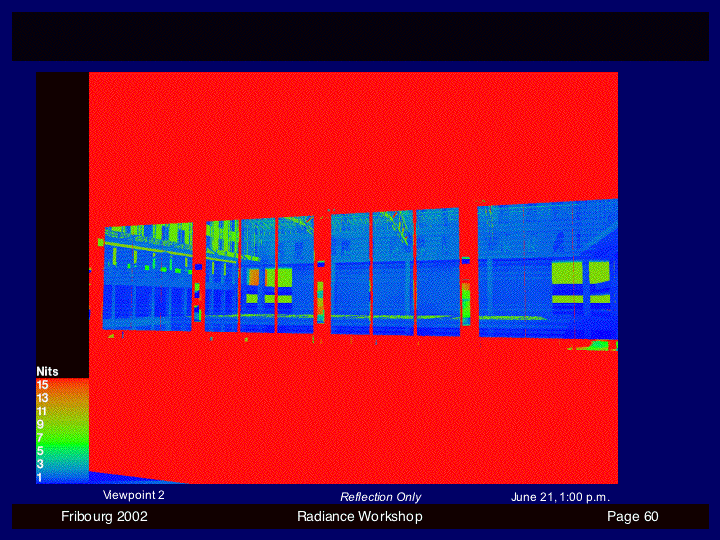The image size is (720, 540).
Task: Select "Radiance Workshop" footer text
Action: tap(359, 517)
